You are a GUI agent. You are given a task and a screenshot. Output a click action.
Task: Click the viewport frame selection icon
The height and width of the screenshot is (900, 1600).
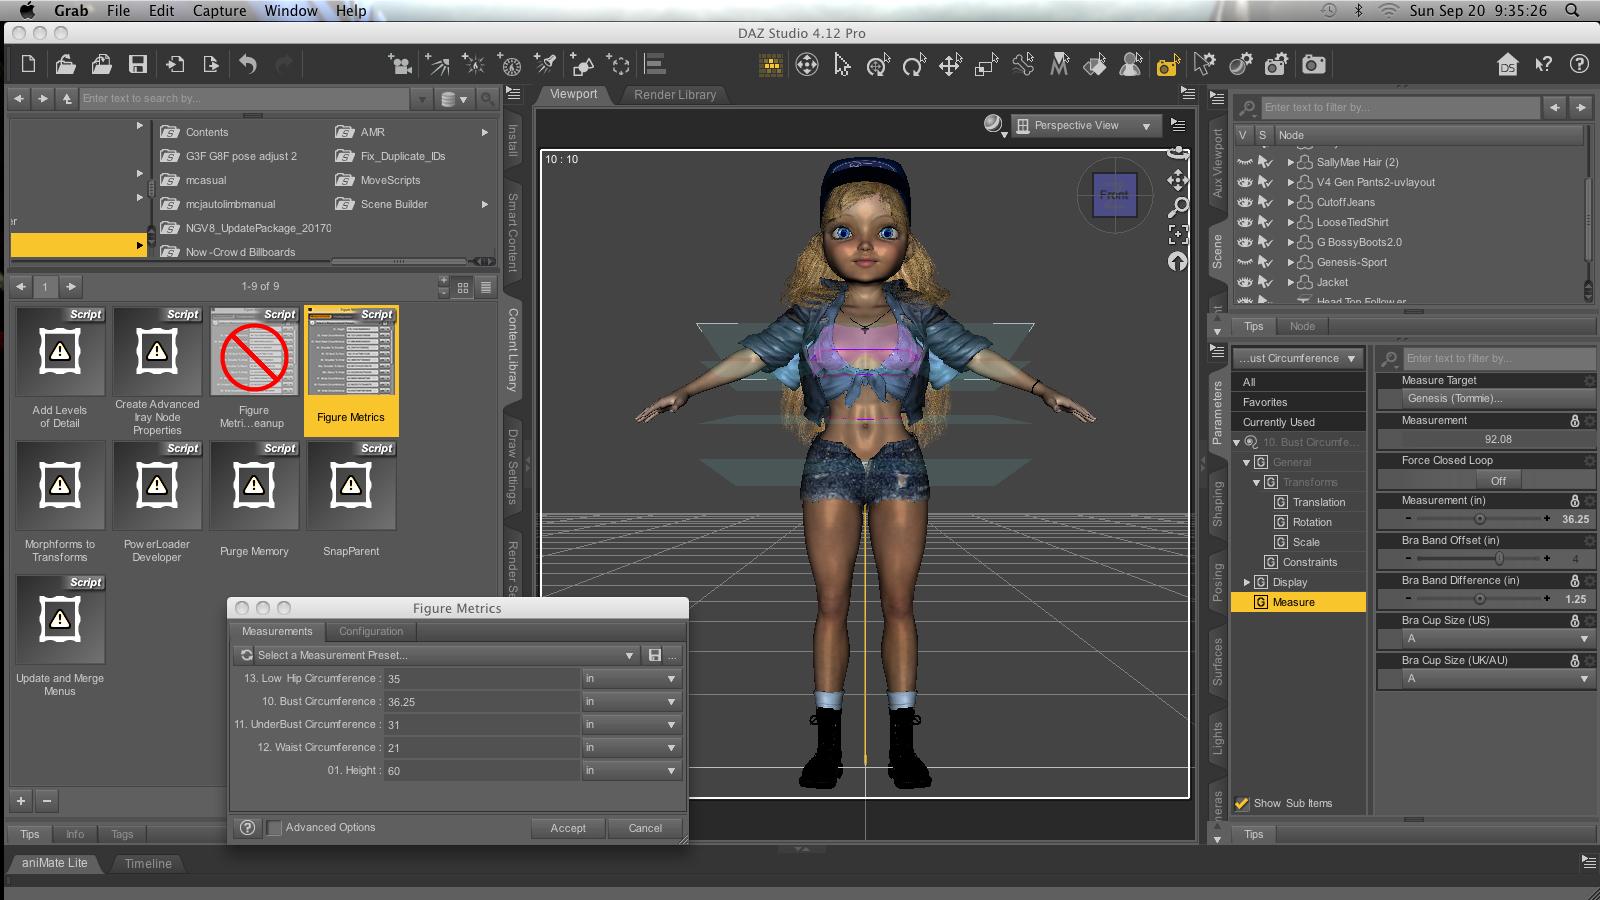point(1178,235)
